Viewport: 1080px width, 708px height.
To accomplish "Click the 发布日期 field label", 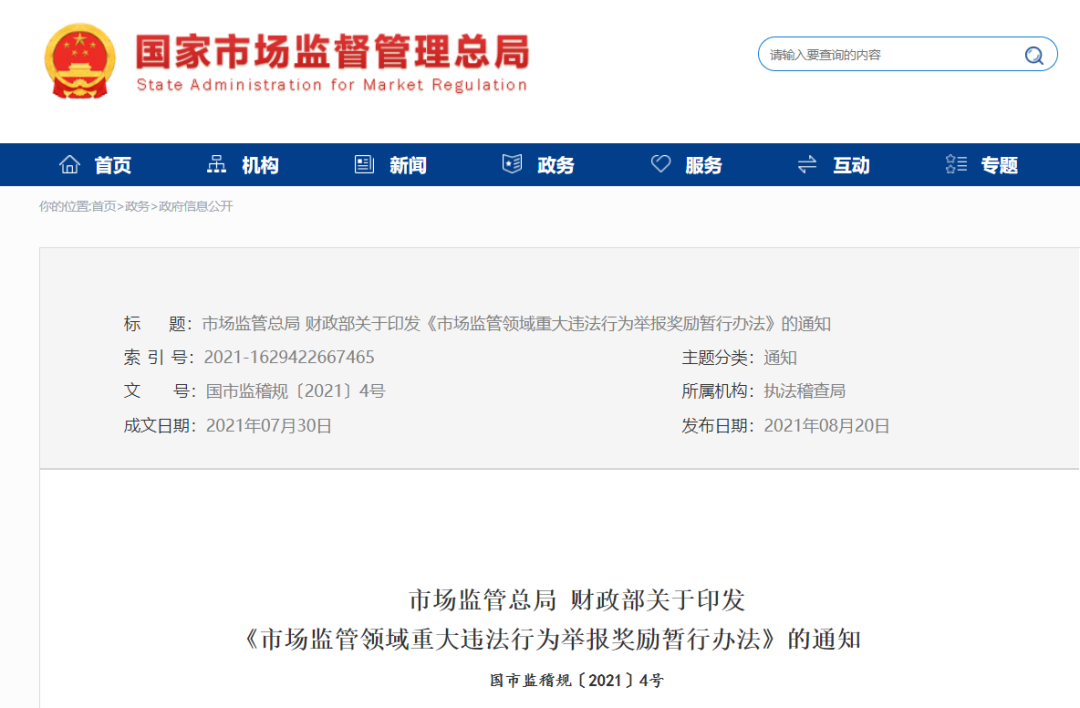I will tap(718, 426).
